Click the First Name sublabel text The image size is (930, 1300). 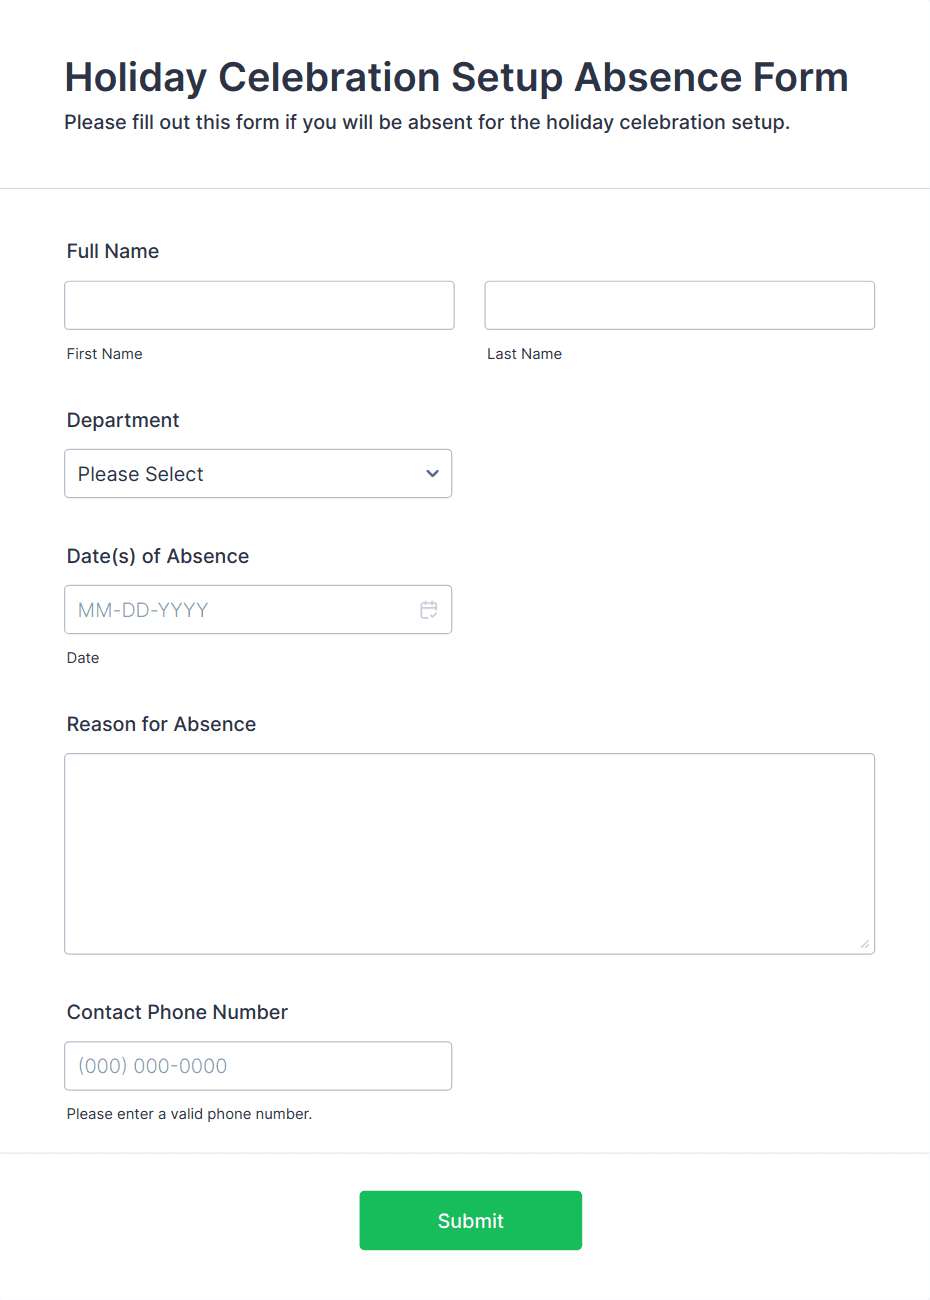104,354
